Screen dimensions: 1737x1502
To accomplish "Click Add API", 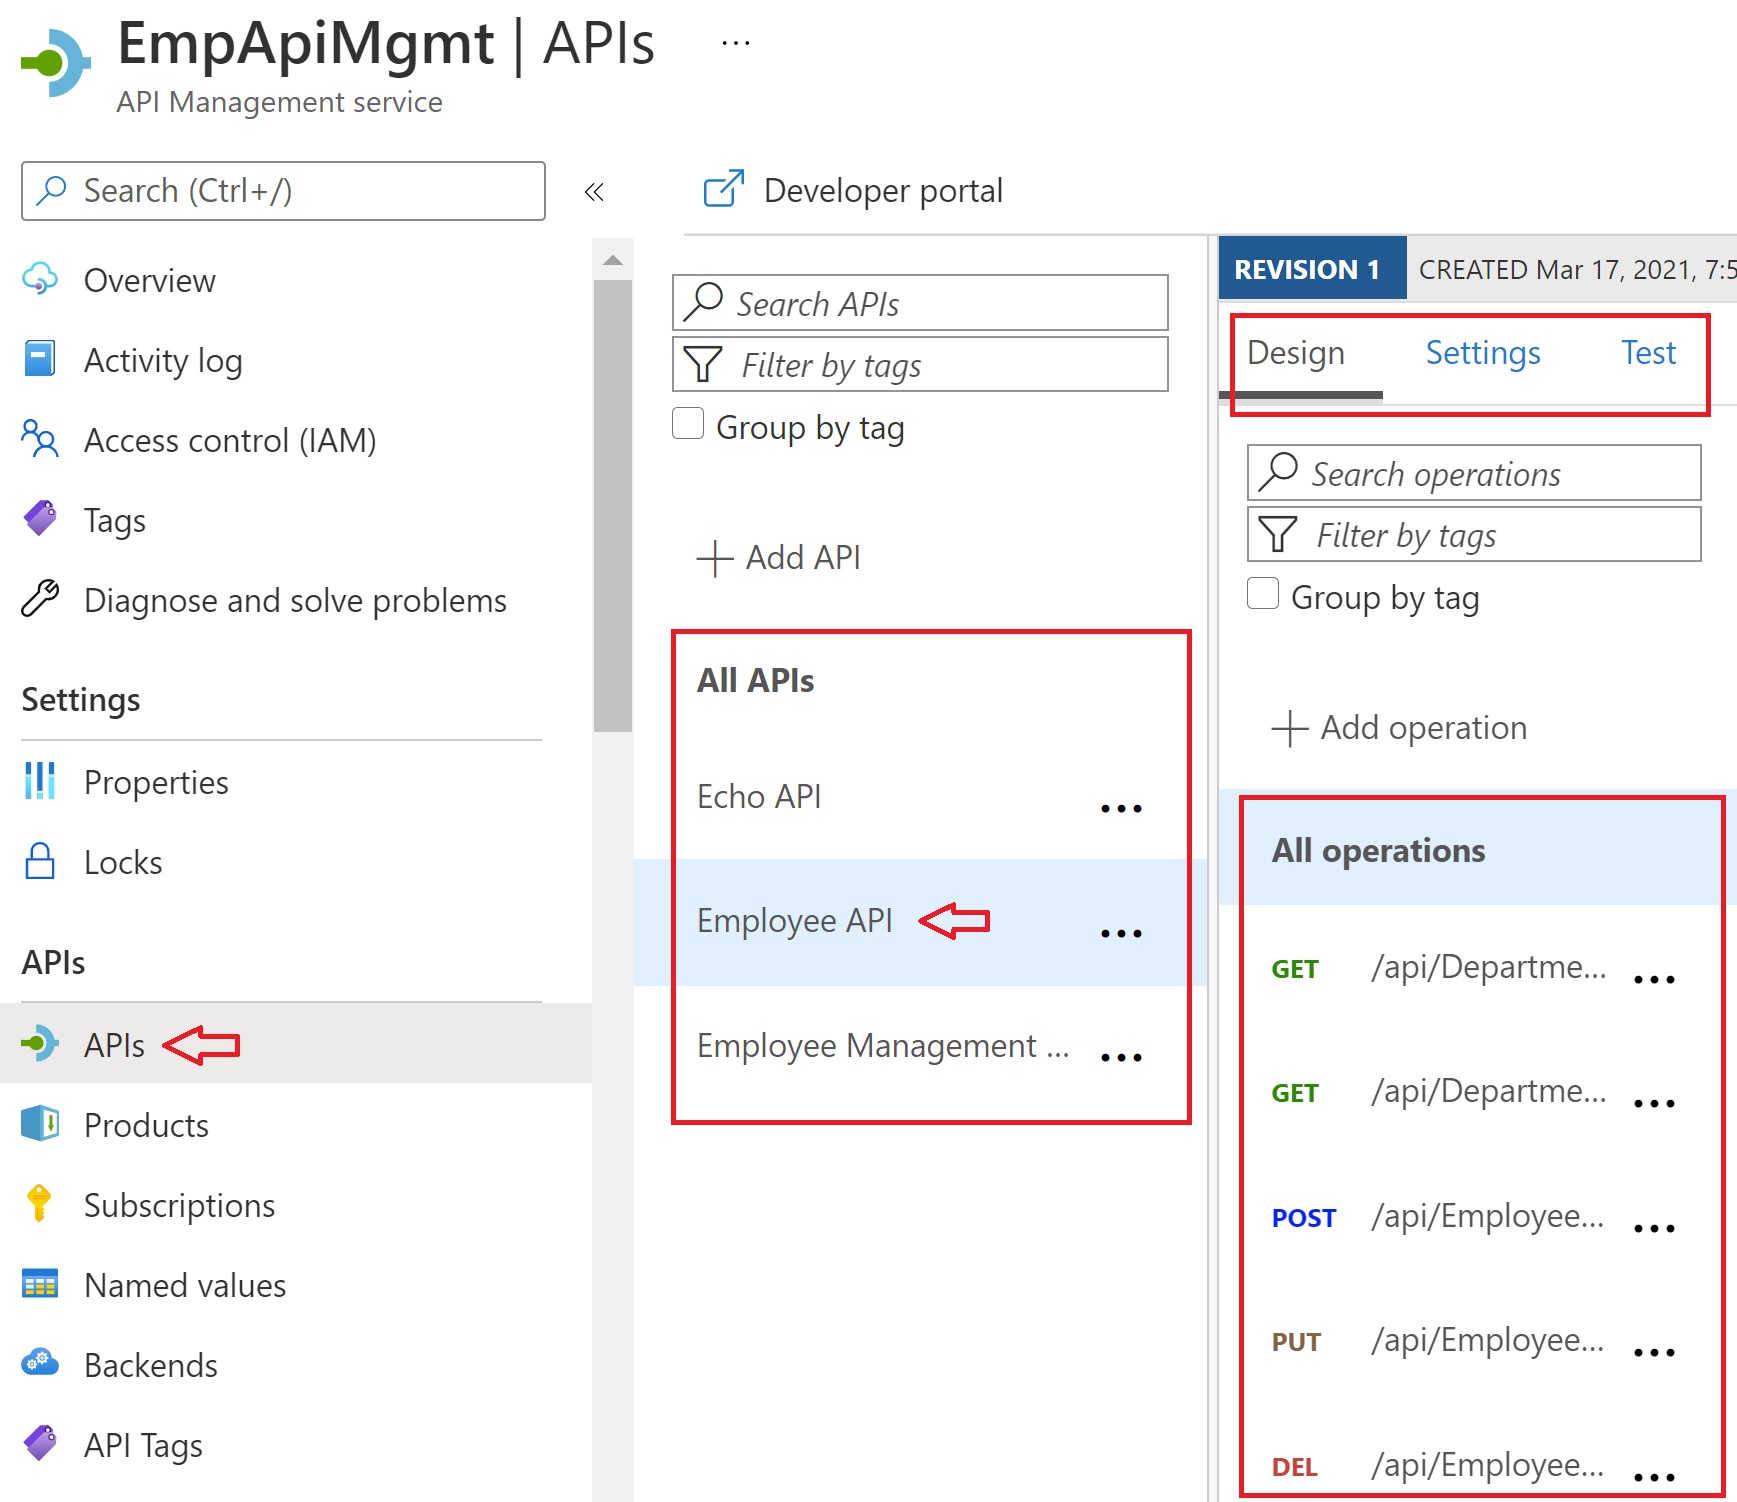I will [x=779, y=557].
